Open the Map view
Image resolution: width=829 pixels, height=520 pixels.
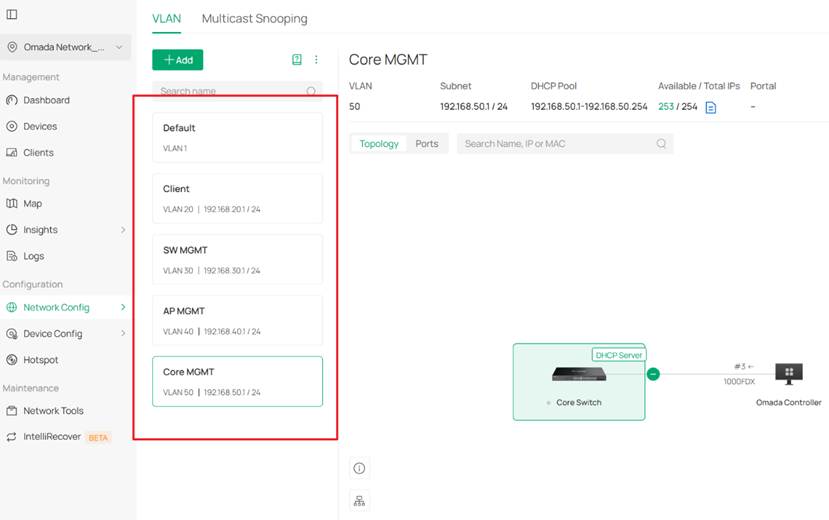pyautogui.click(x=32, y=203)
